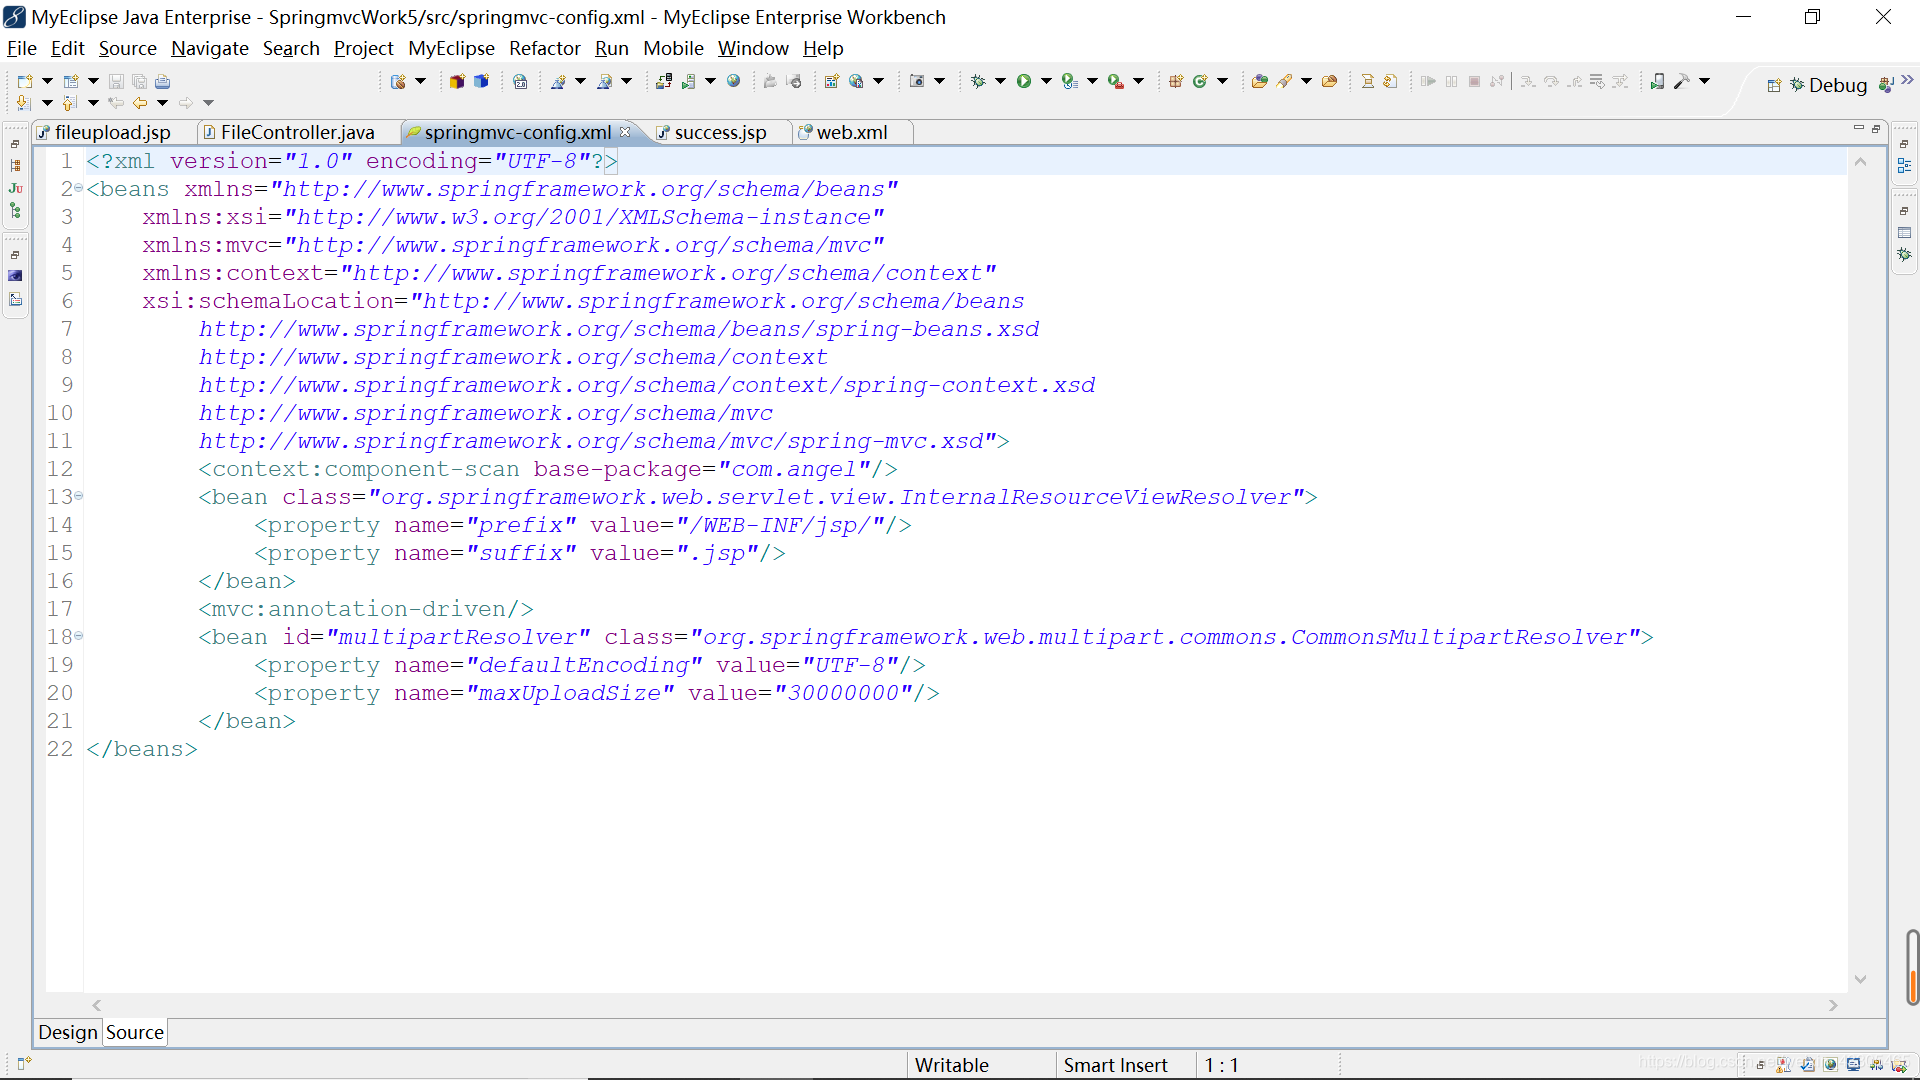
Task: Maximize the editor area
Action: pos(1877,128)
